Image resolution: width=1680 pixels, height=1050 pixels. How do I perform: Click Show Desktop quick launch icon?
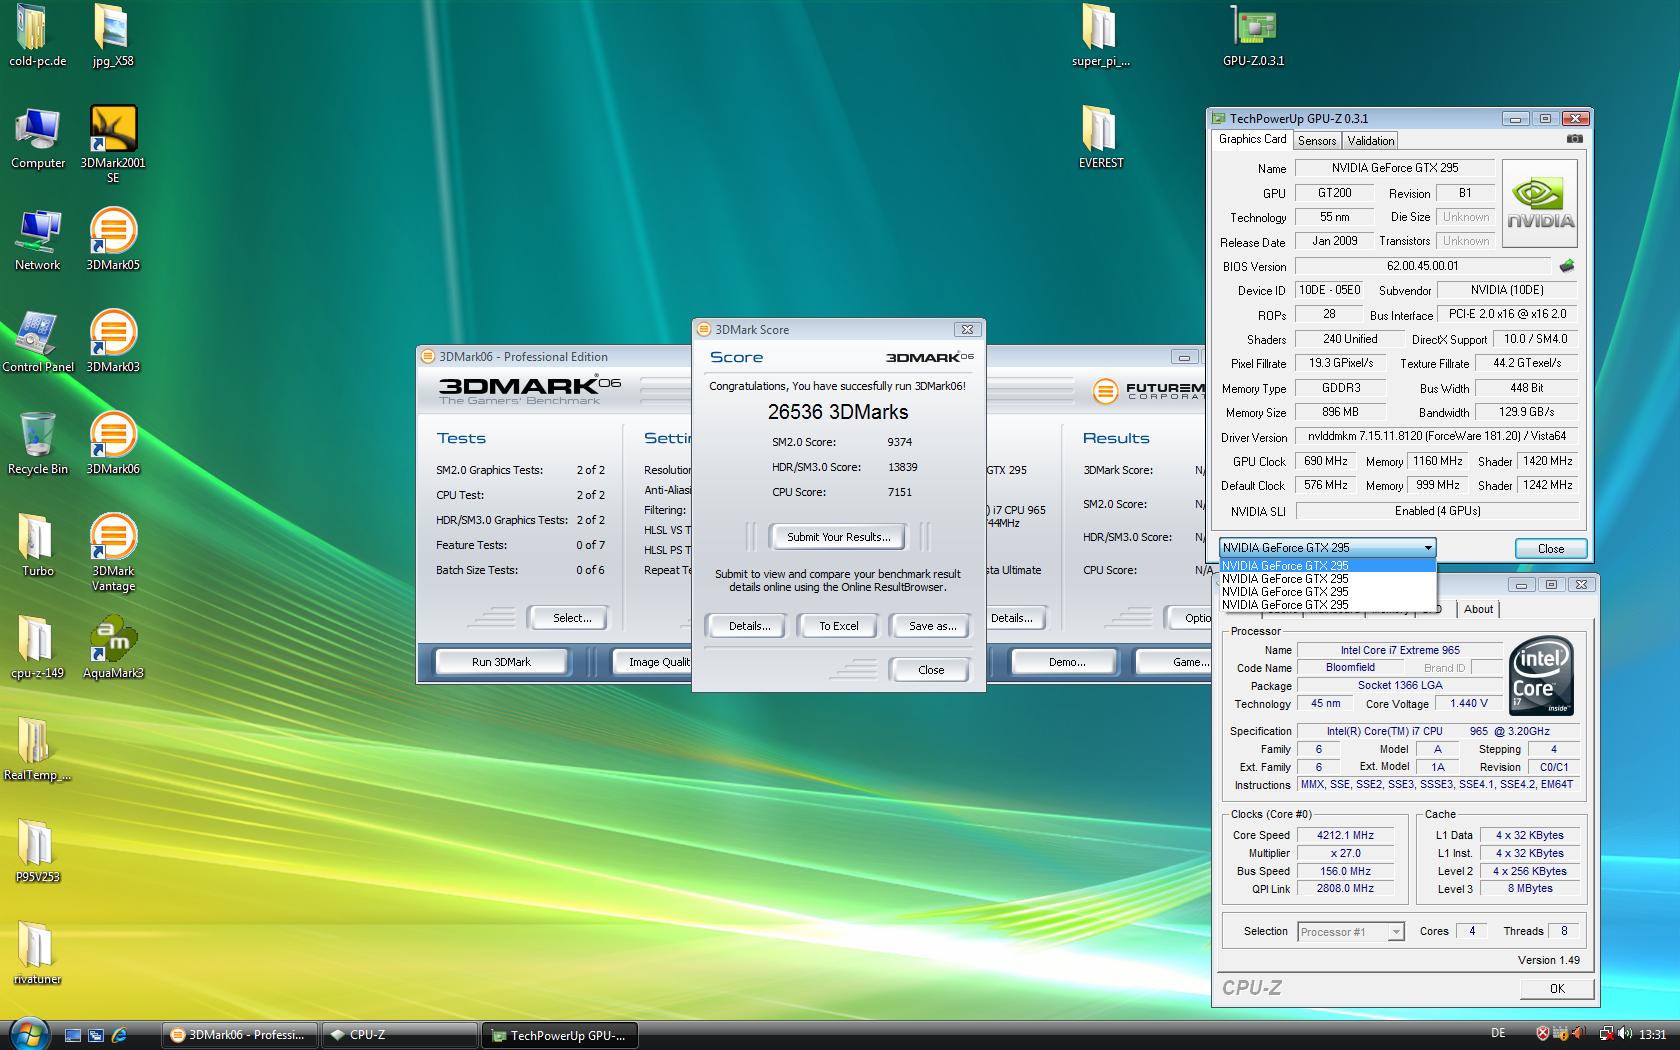73,1035
